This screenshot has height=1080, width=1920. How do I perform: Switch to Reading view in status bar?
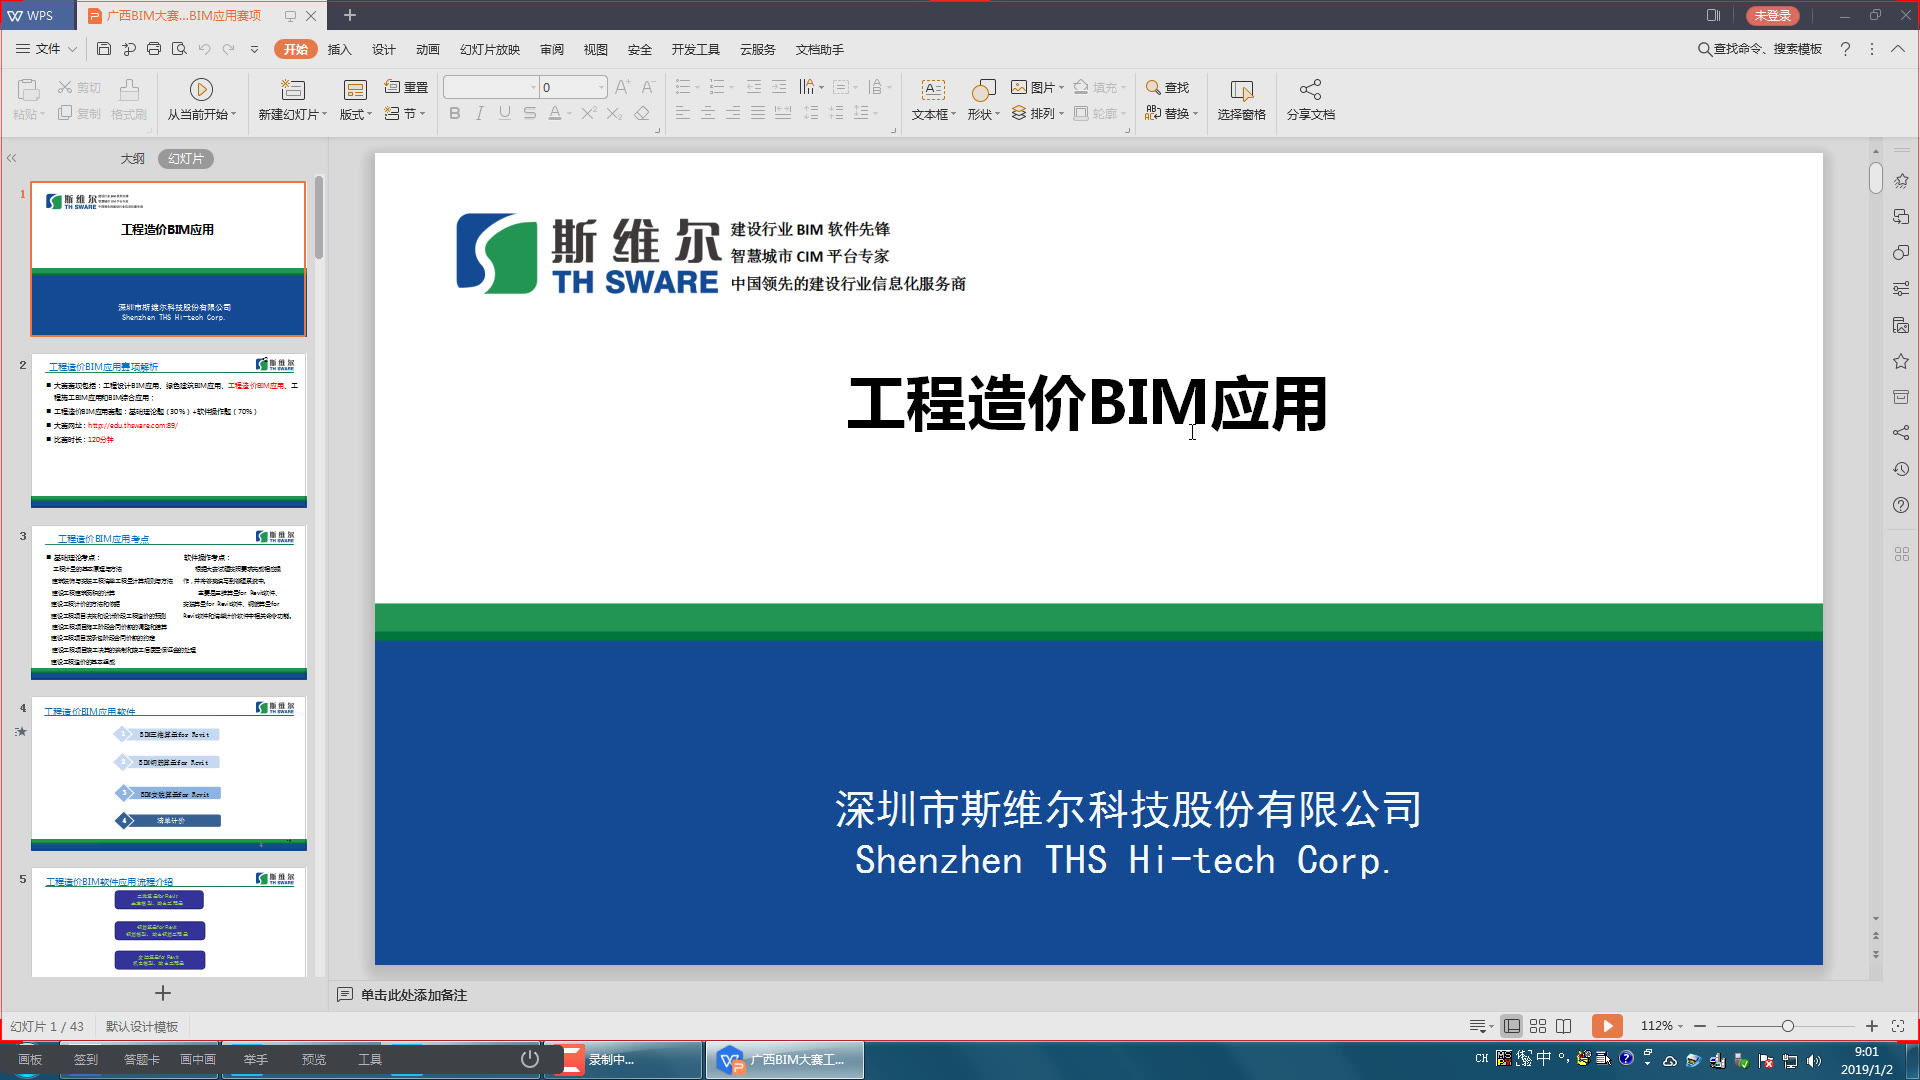pyautogui.click(x=1564, y=1026)
